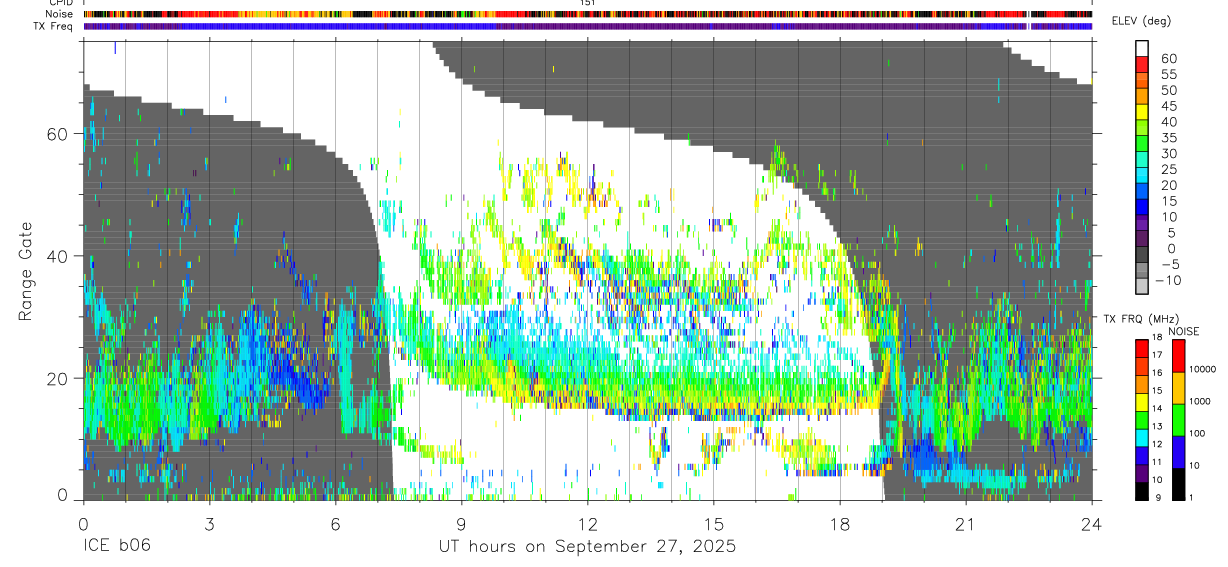Click the TX Freq color strip above the plot
1228x567 pixels.
pyautogui.click(x=587, y=26)
